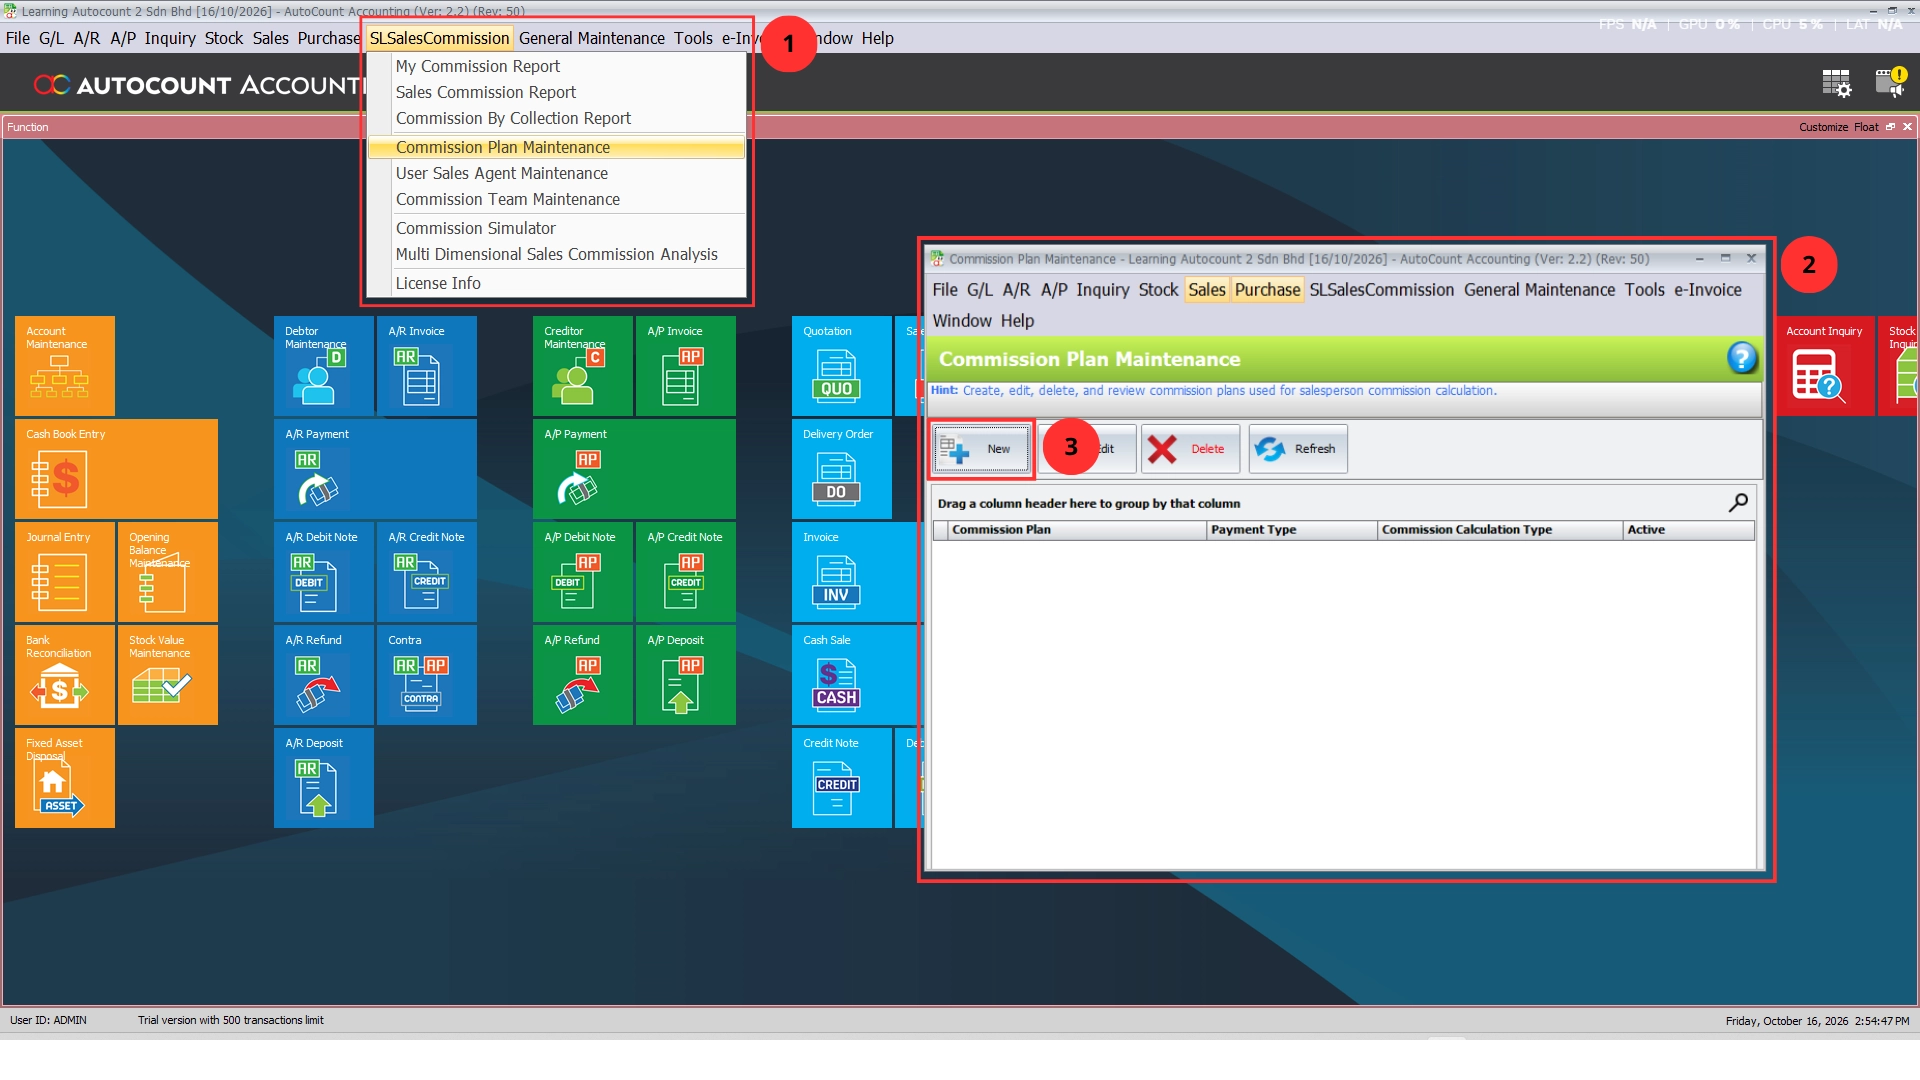The width and height of the screenshot is (1920, 1080).
Task: Click Commission Calculation Type column header
Action: [1499, 530]
